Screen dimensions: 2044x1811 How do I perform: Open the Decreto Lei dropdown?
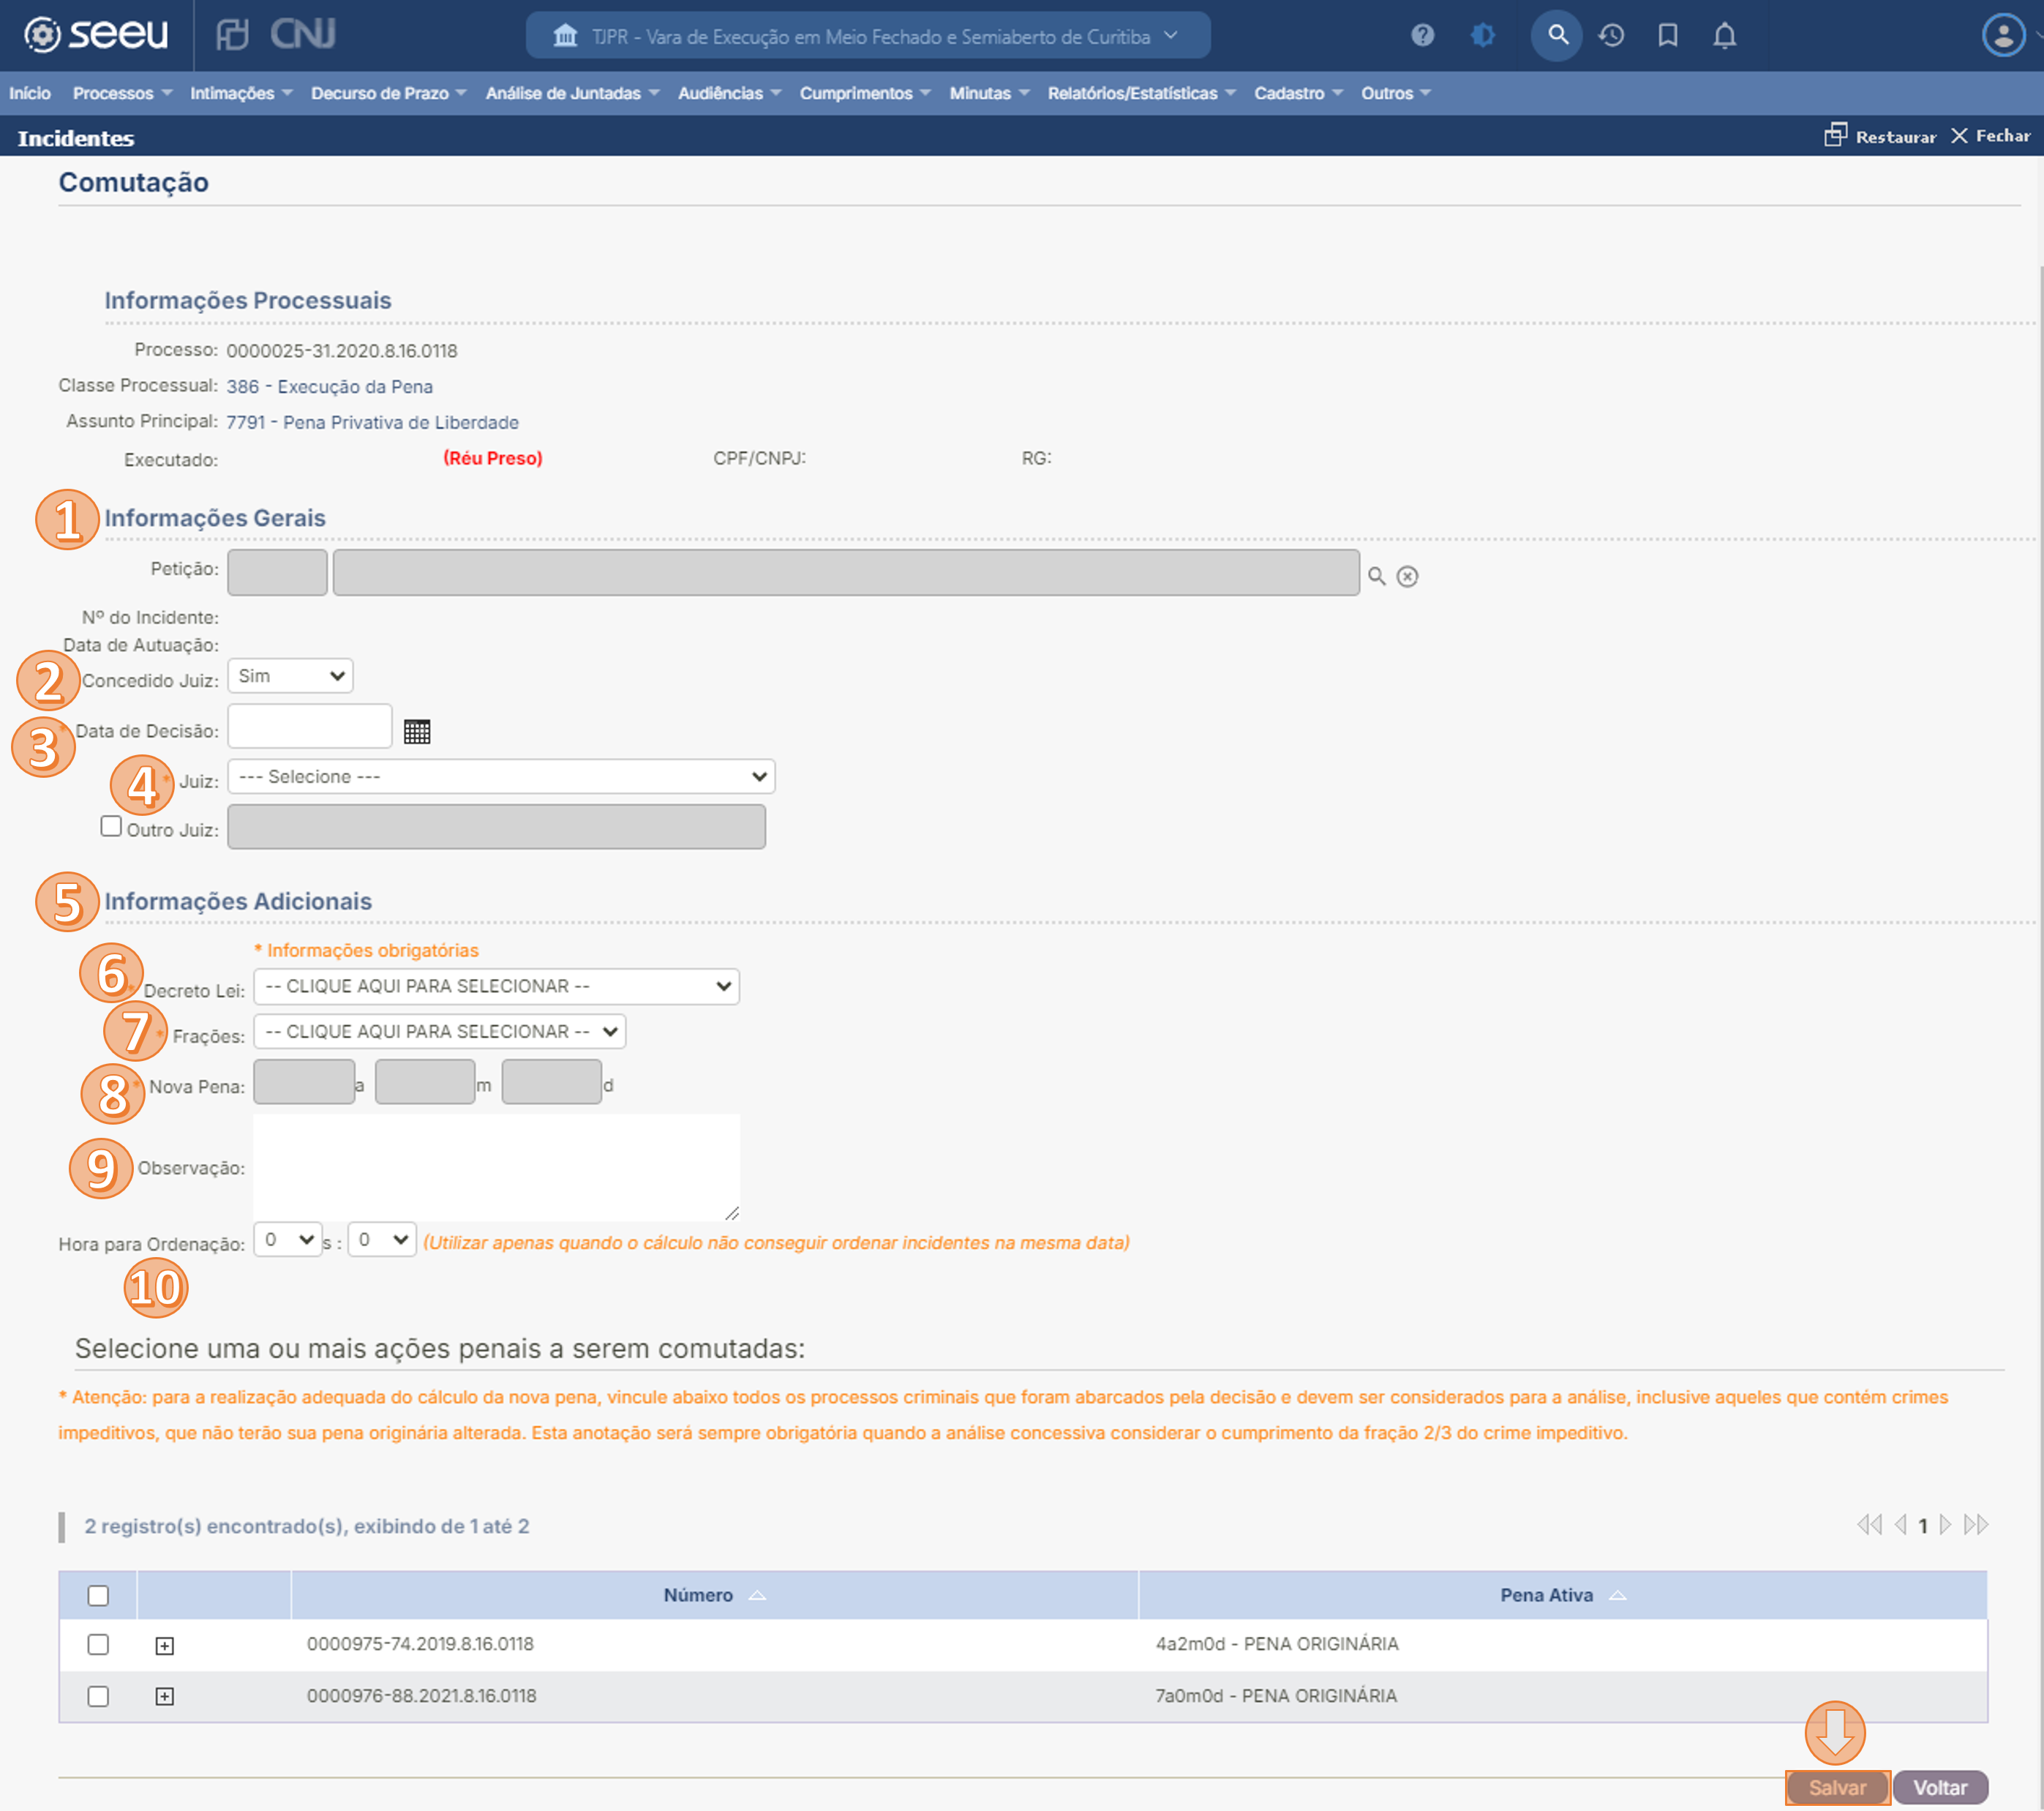coord(496,986)
